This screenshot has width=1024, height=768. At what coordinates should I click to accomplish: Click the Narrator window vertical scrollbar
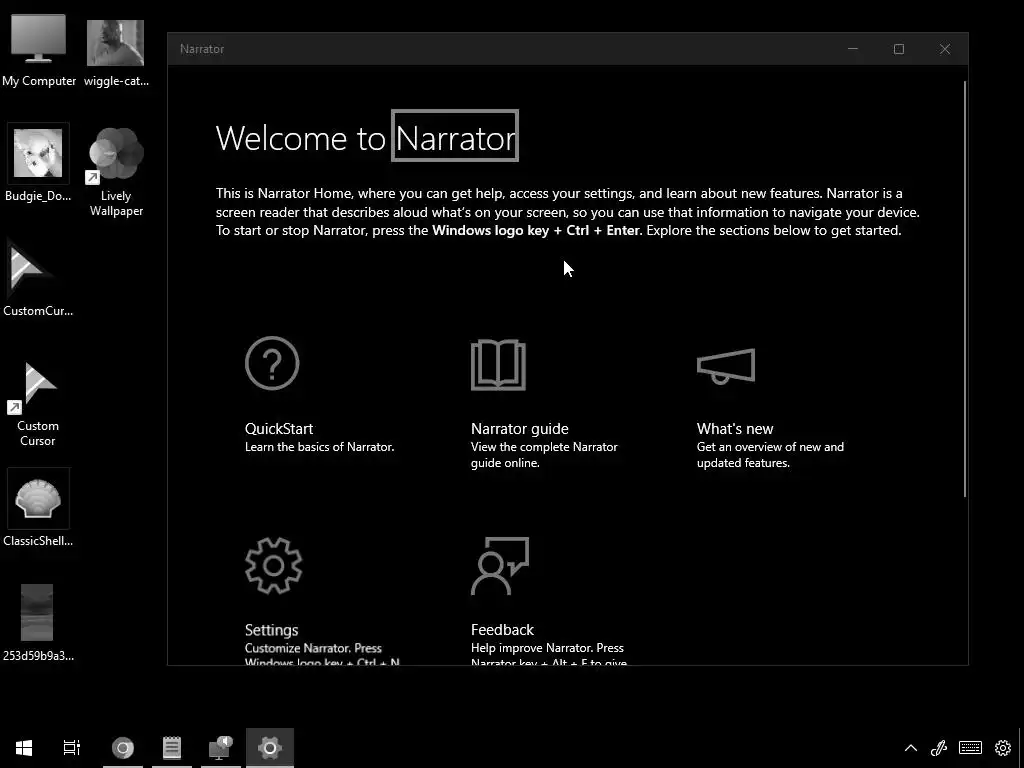[x=965, y=289]
